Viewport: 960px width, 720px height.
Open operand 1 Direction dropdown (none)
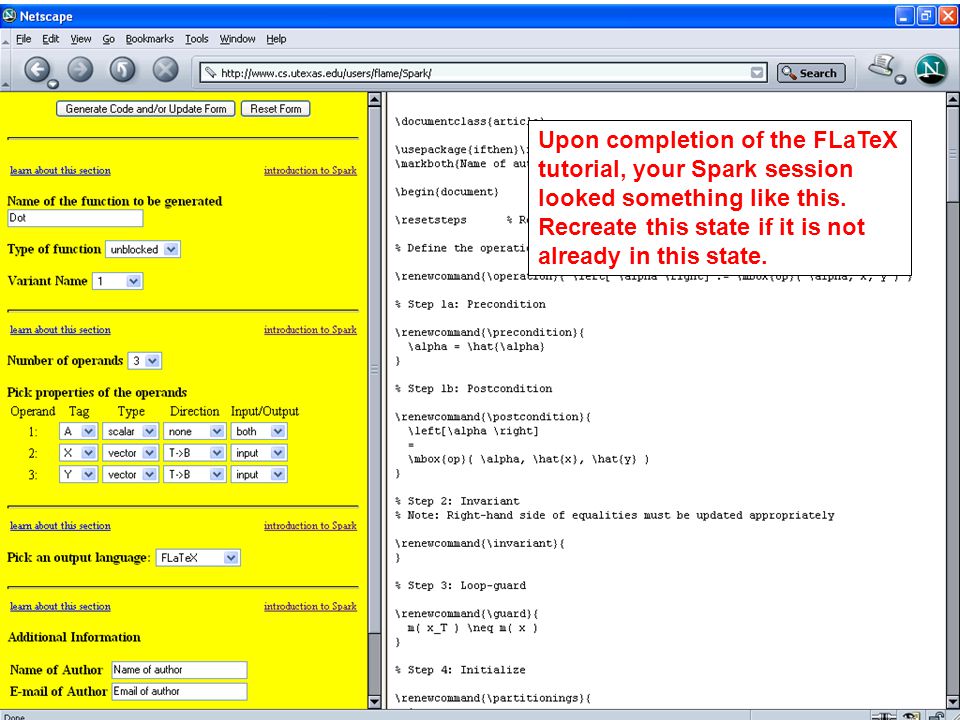pos(194,431)
